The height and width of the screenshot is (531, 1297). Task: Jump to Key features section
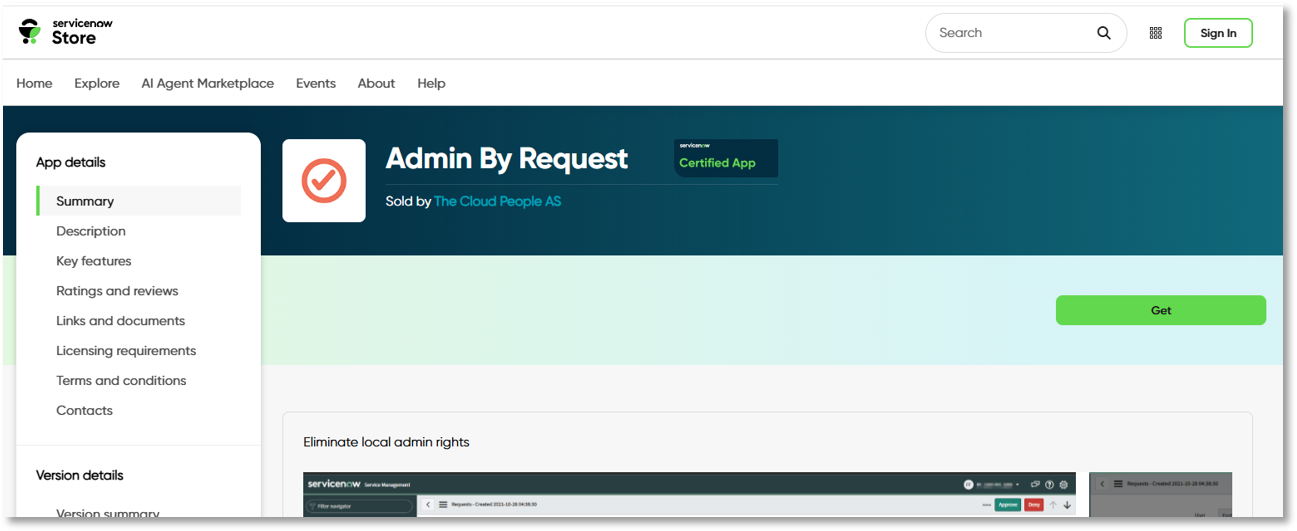(94, 261)
